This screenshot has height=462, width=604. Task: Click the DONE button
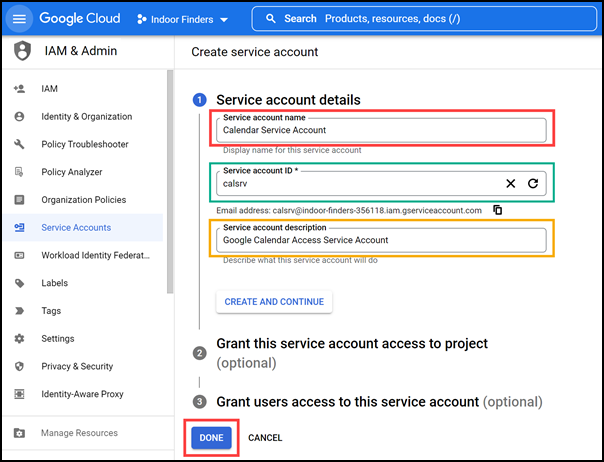(x=211, y=438)
